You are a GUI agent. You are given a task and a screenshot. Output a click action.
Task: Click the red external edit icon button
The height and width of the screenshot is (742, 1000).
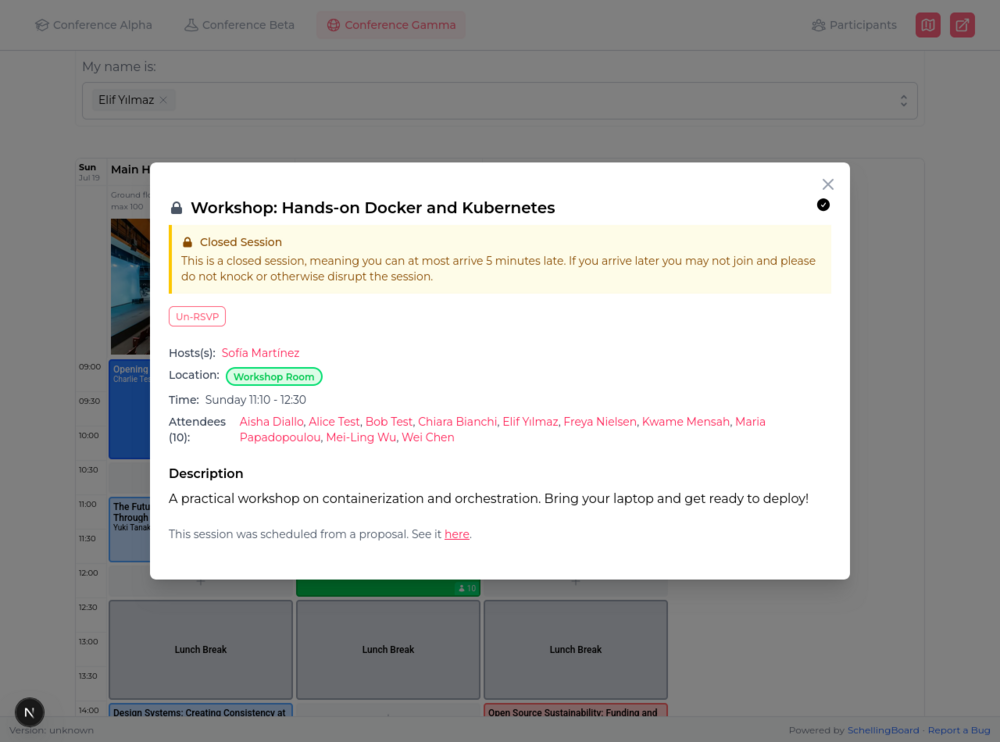coord(962,25)
